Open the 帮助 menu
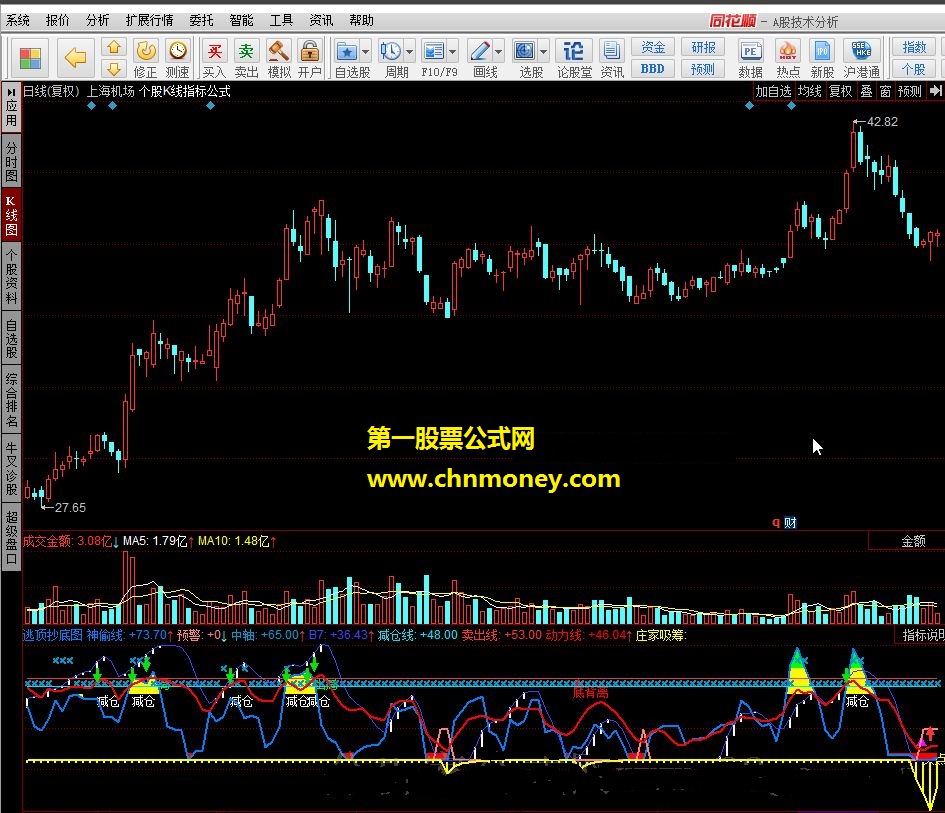945x813 pixels. (x=362, y=20)
